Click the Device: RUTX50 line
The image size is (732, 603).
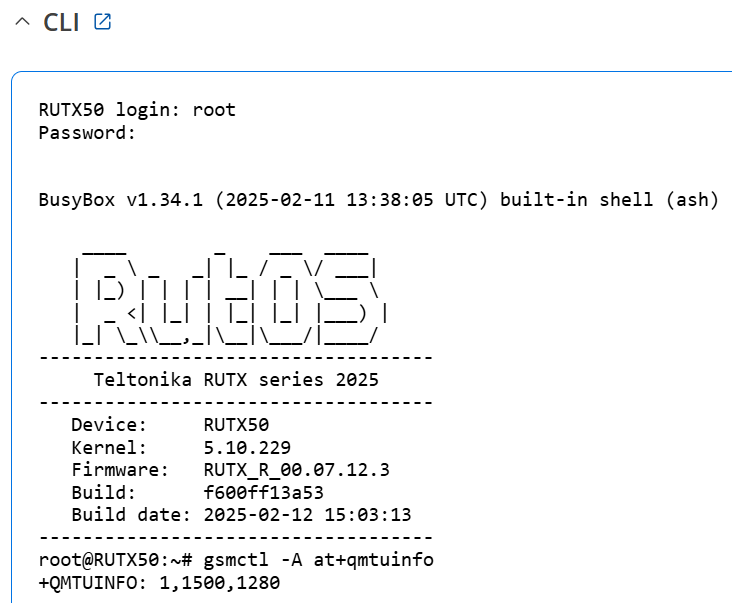pos(170,425)
